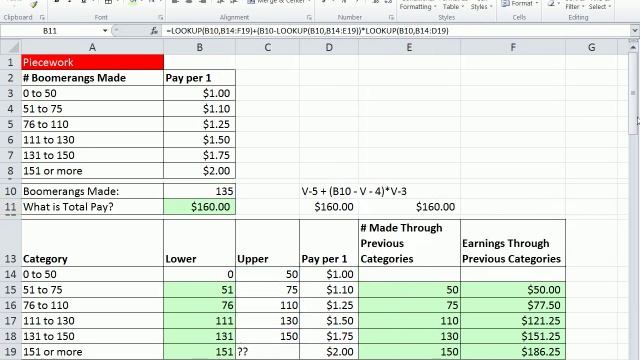
Task: Open the Alignment group dialog launcher
Action: coord(309,18)
